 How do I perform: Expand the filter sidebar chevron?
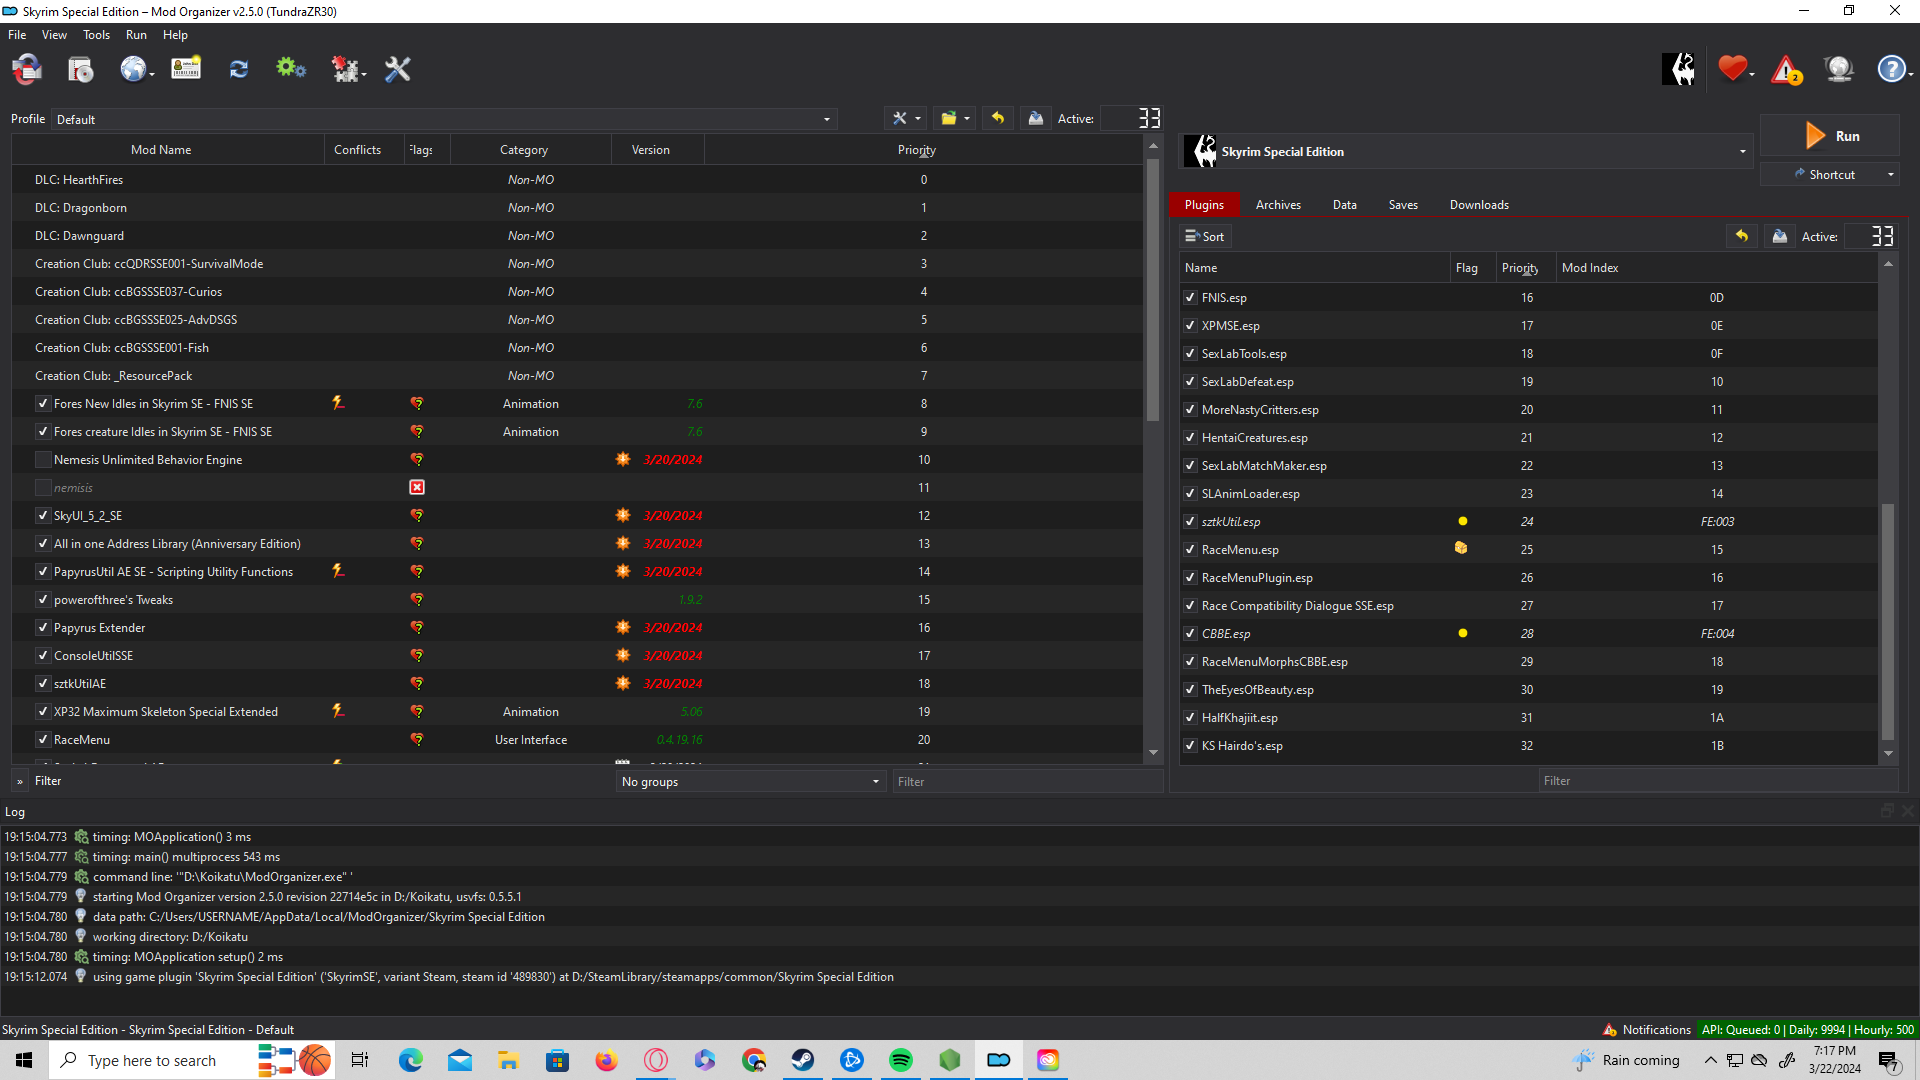pos(20,781)
